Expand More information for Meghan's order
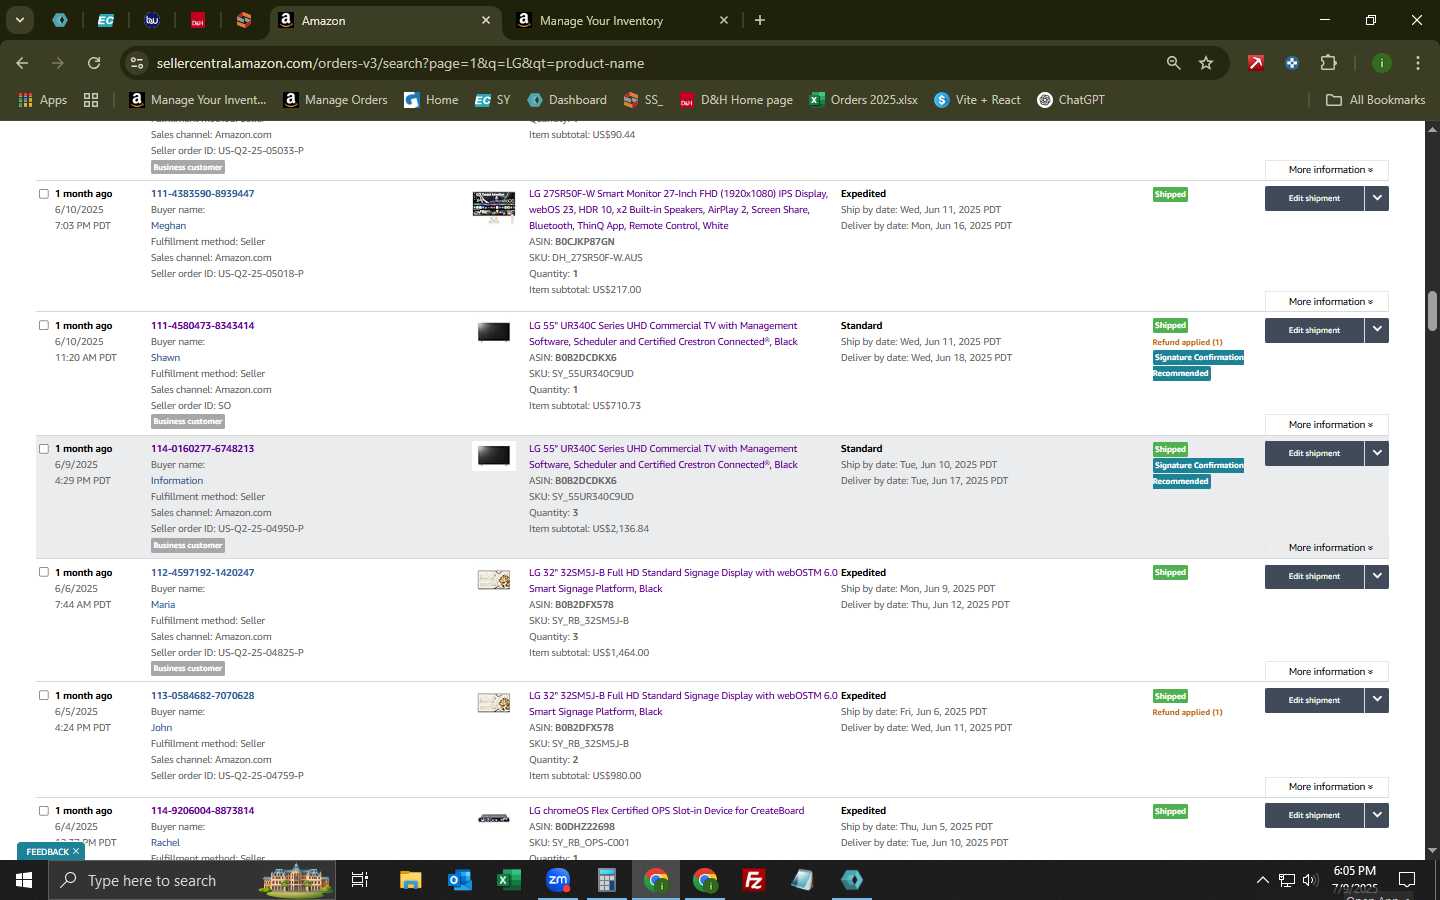The height and width of the screenshot is (900, 1440). coord(1327,301)
